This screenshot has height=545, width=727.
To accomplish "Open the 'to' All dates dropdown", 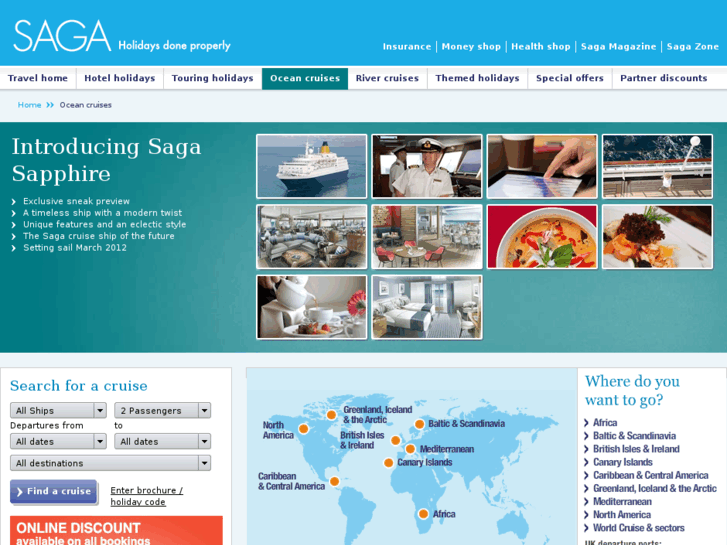I will [163, 442].
